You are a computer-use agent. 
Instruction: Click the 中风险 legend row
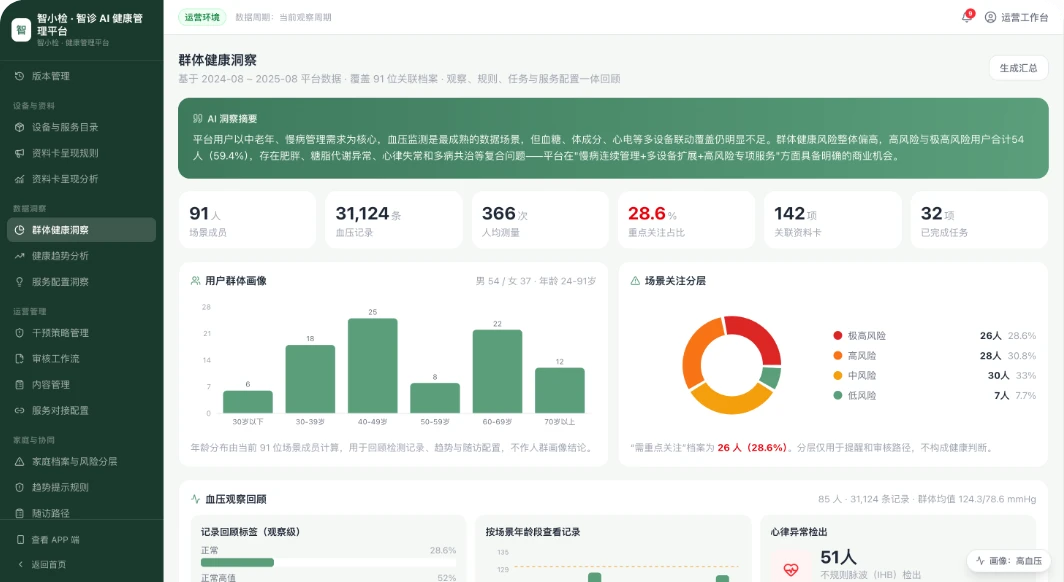(x=934, y=375)
